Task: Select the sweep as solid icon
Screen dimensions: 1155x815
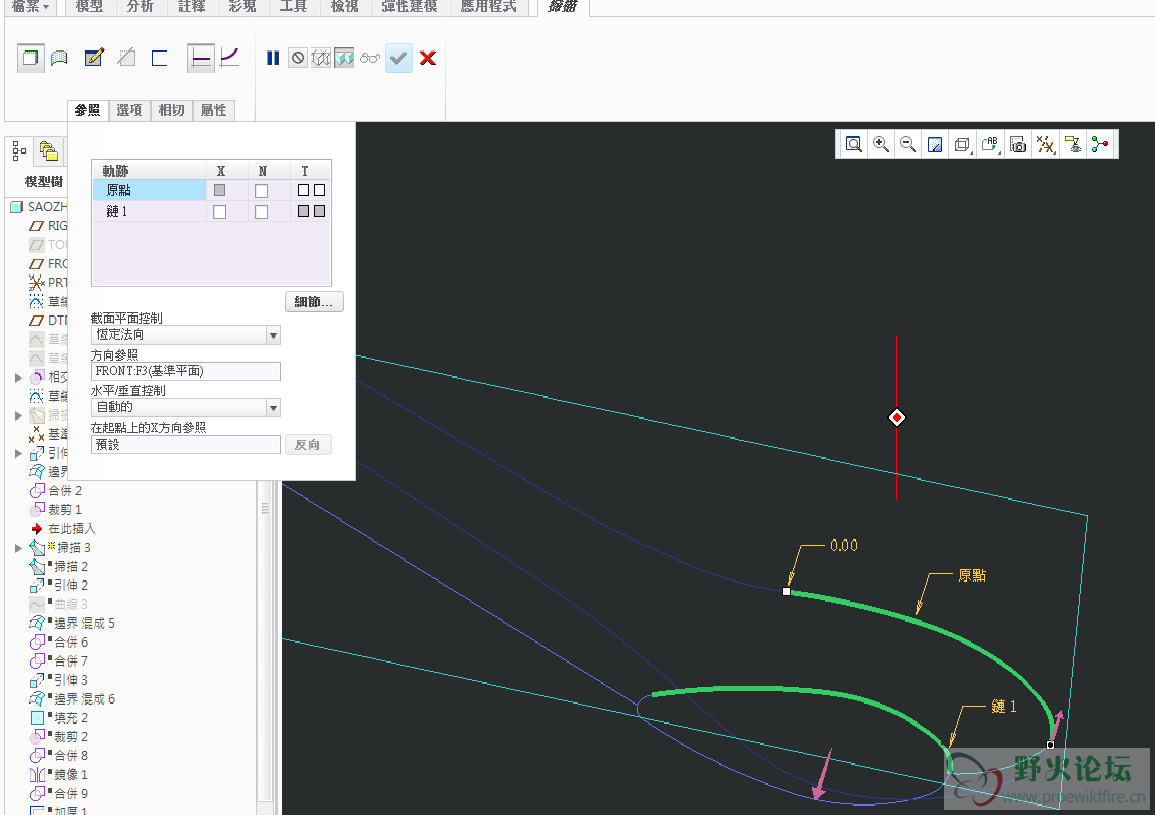Action: pyautogui.click(x=30, y=57)
